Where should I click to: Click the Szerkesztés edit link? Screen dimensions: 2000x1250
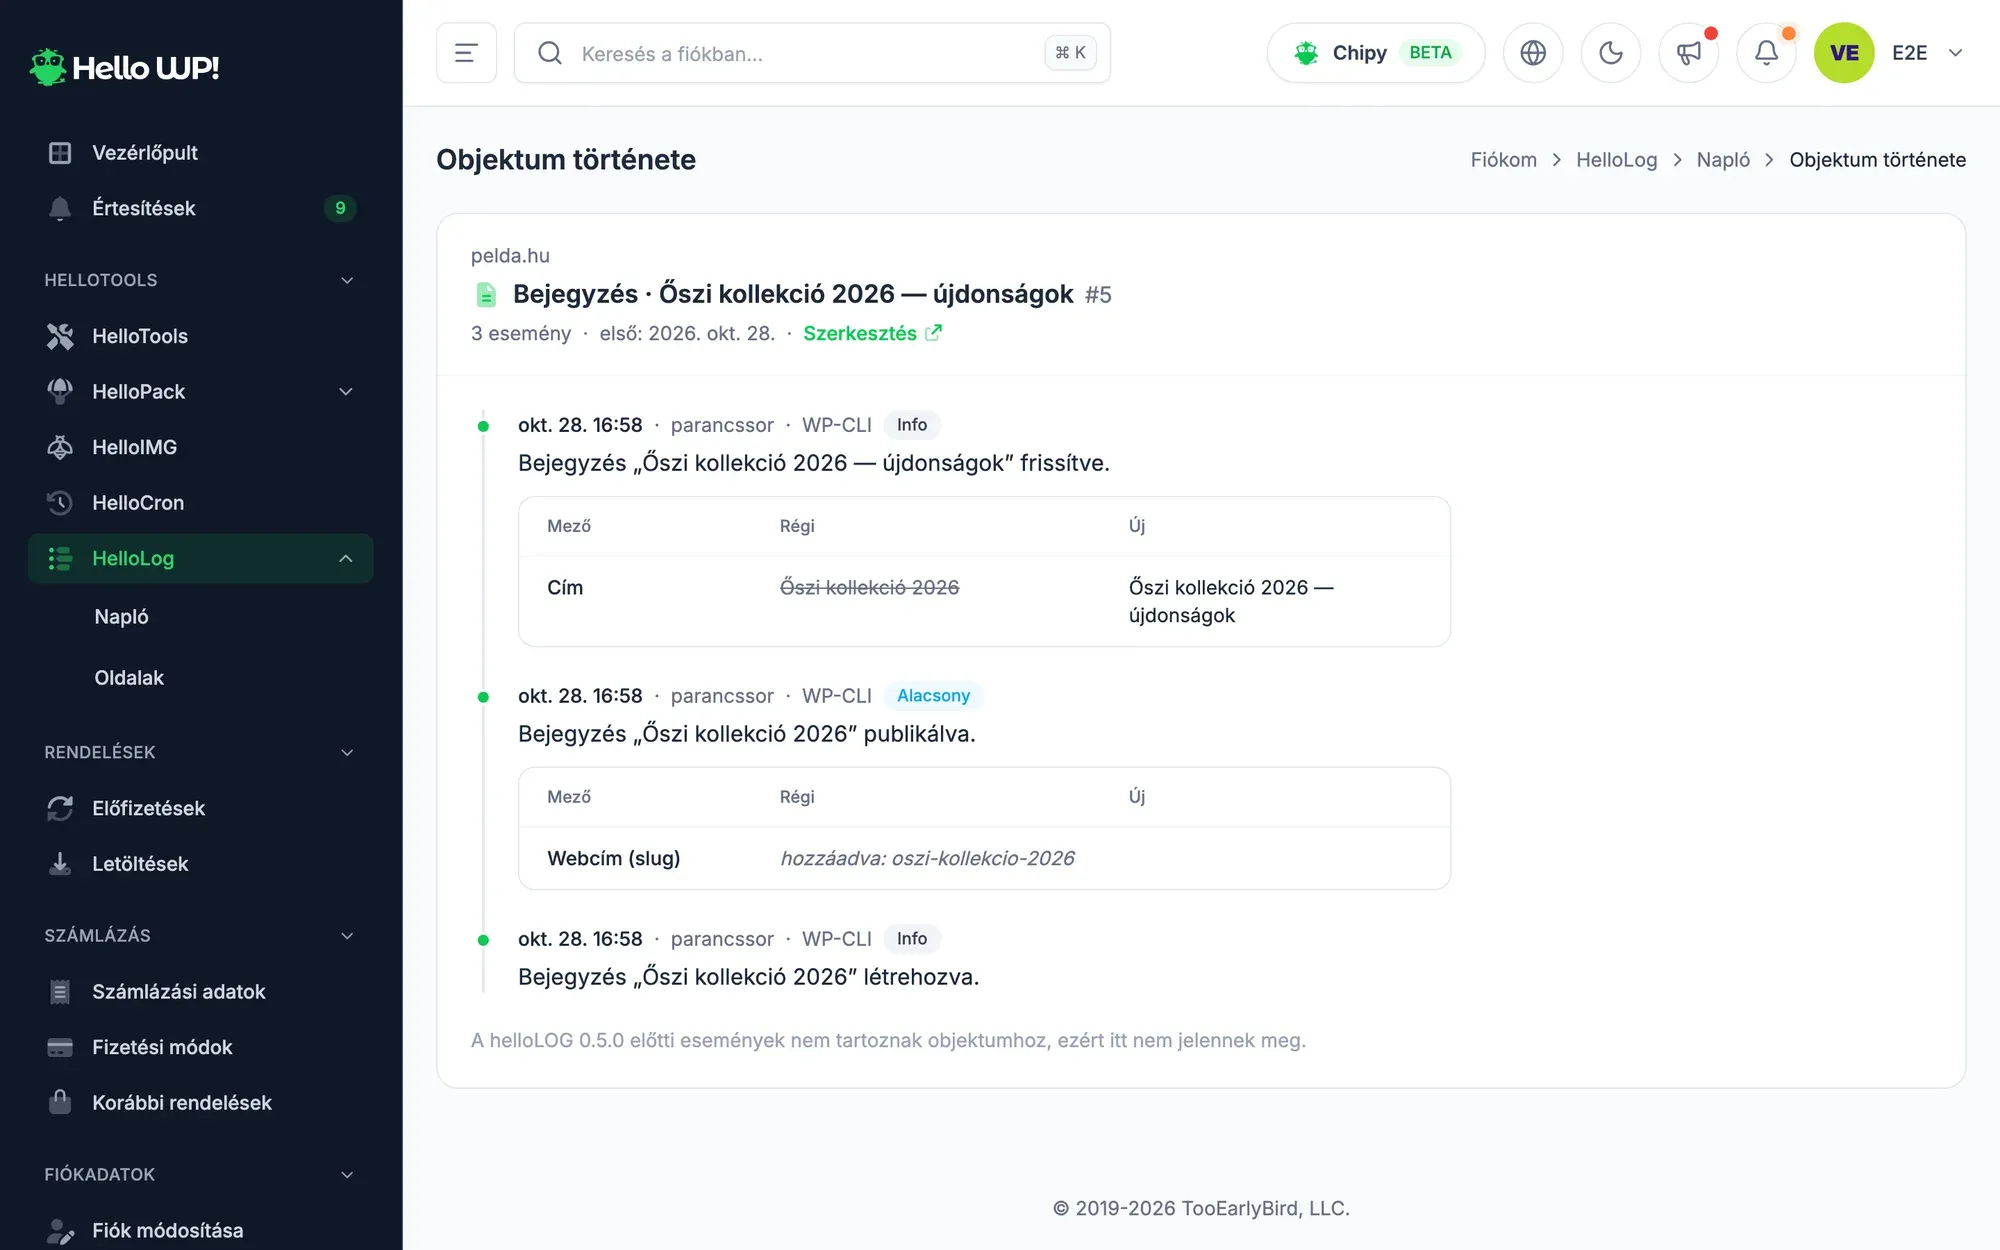(x=872, y=333)
